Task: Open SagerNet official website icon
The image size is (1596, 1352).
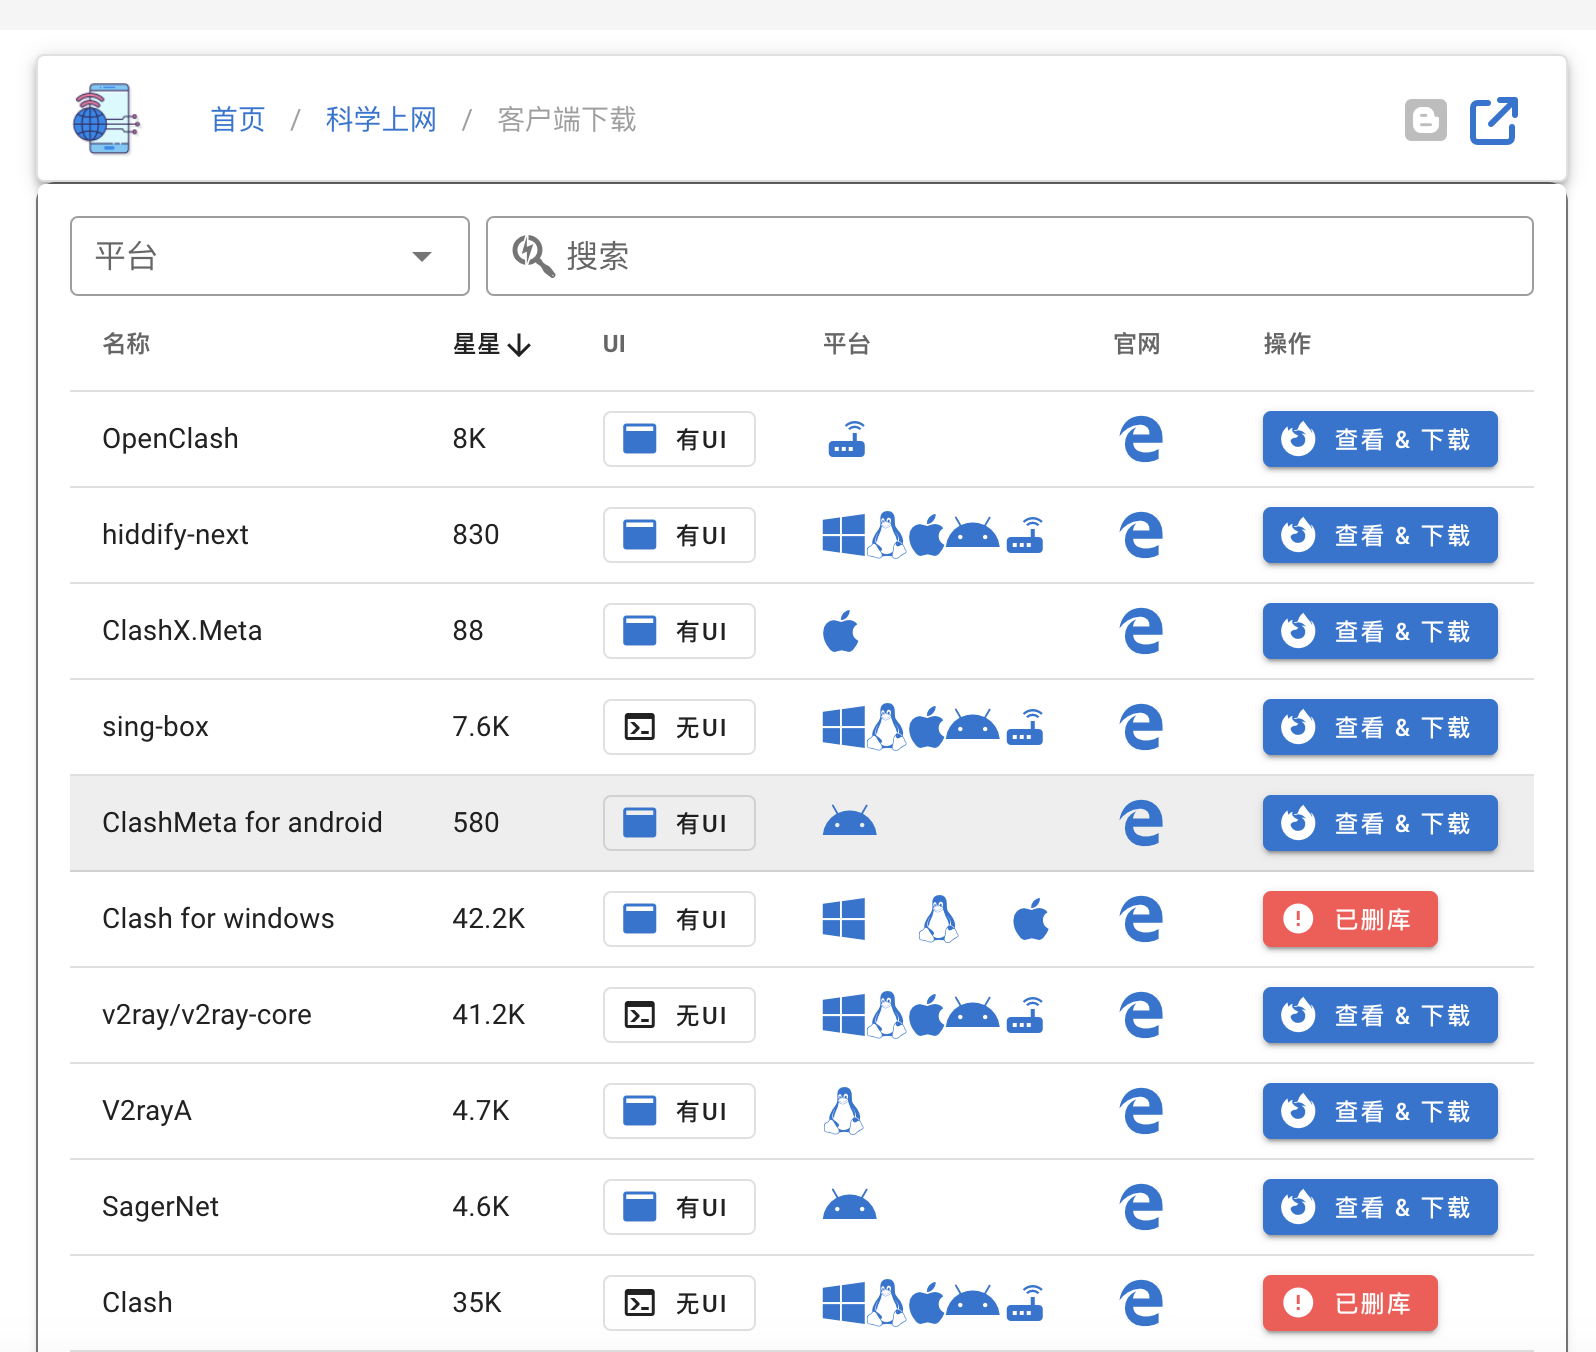Action: (1141, 1207)
